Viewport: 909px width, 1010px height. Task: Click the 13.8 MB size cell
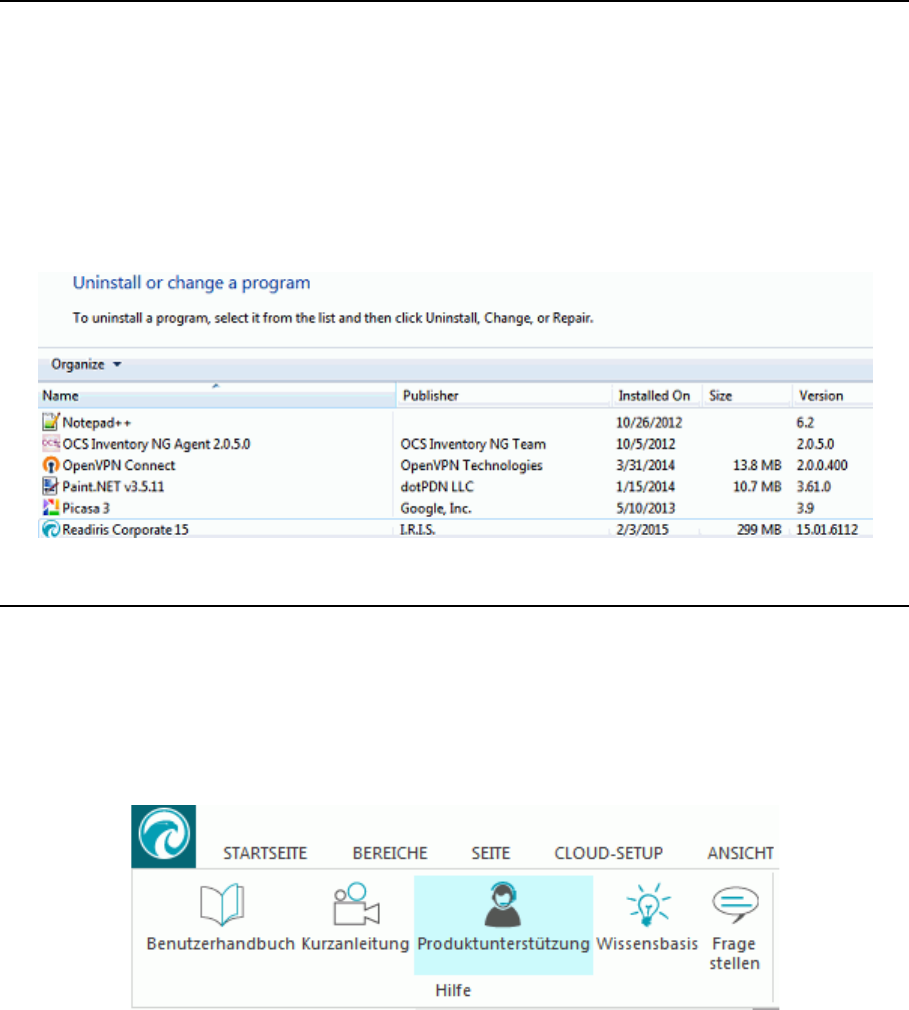coord(757,465)
